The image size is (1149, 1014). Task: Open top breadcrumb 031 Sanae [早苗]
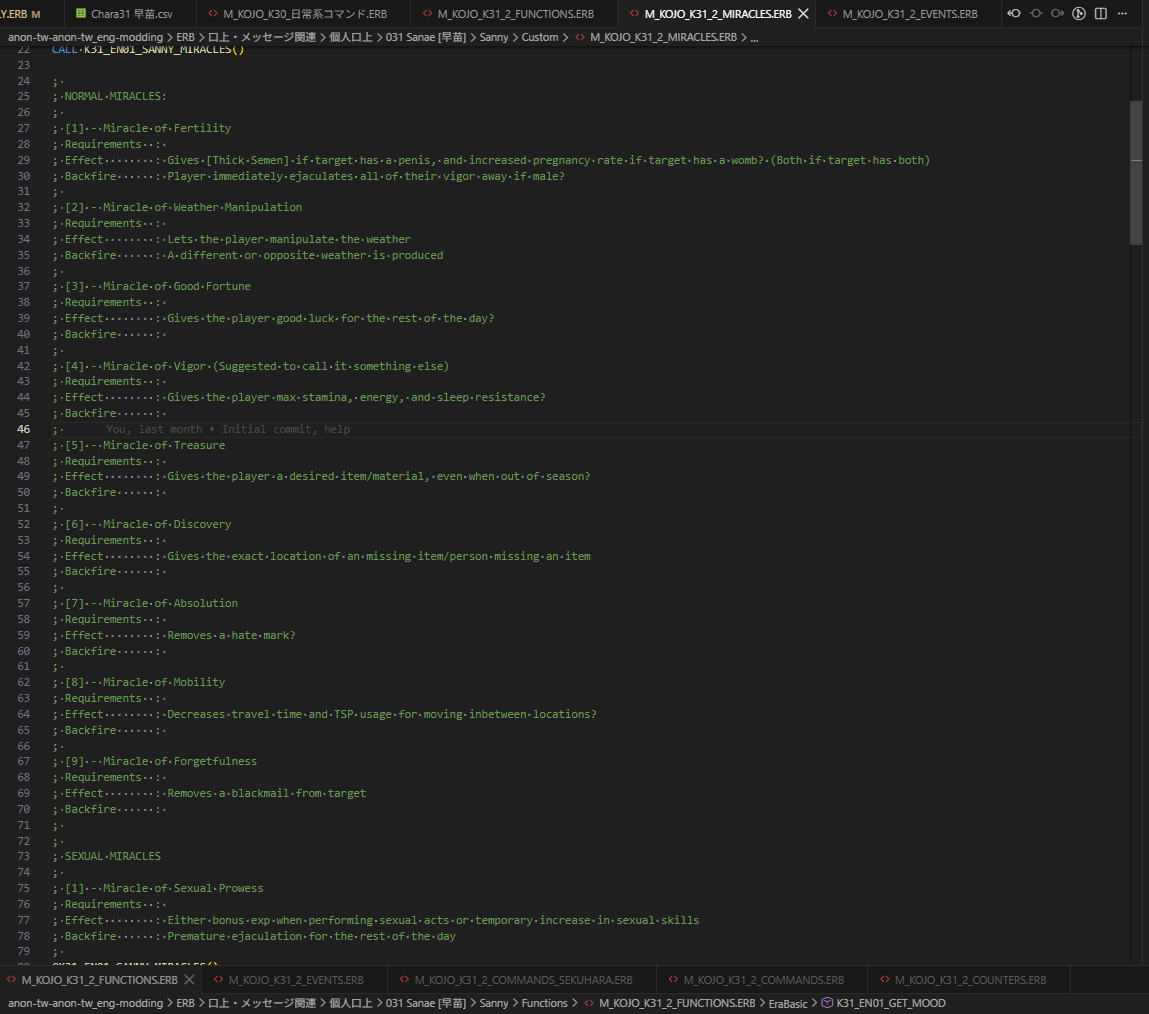pos(426,37)
